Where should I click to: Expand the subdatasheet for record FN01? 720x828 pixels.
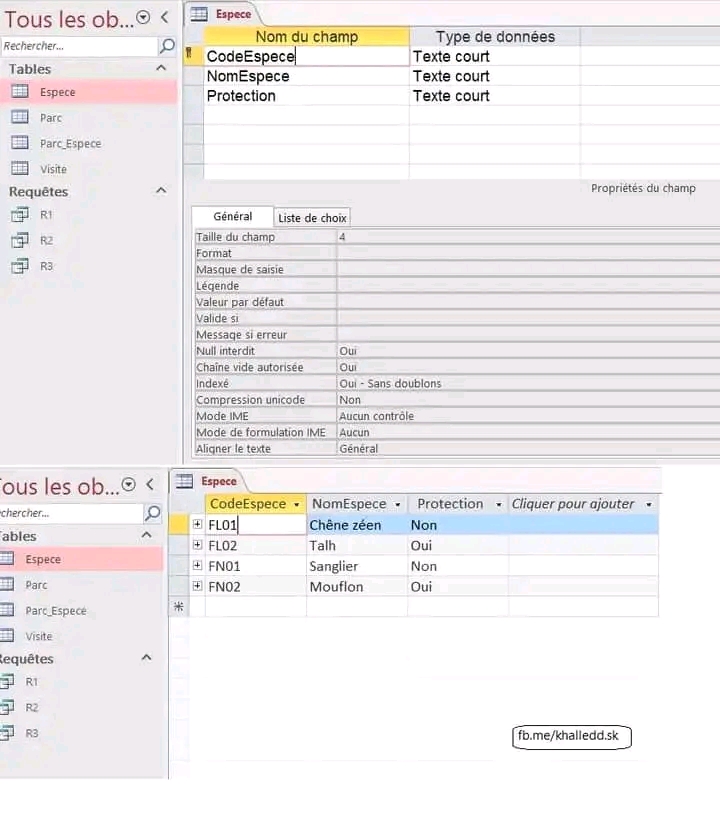point(197,566)
